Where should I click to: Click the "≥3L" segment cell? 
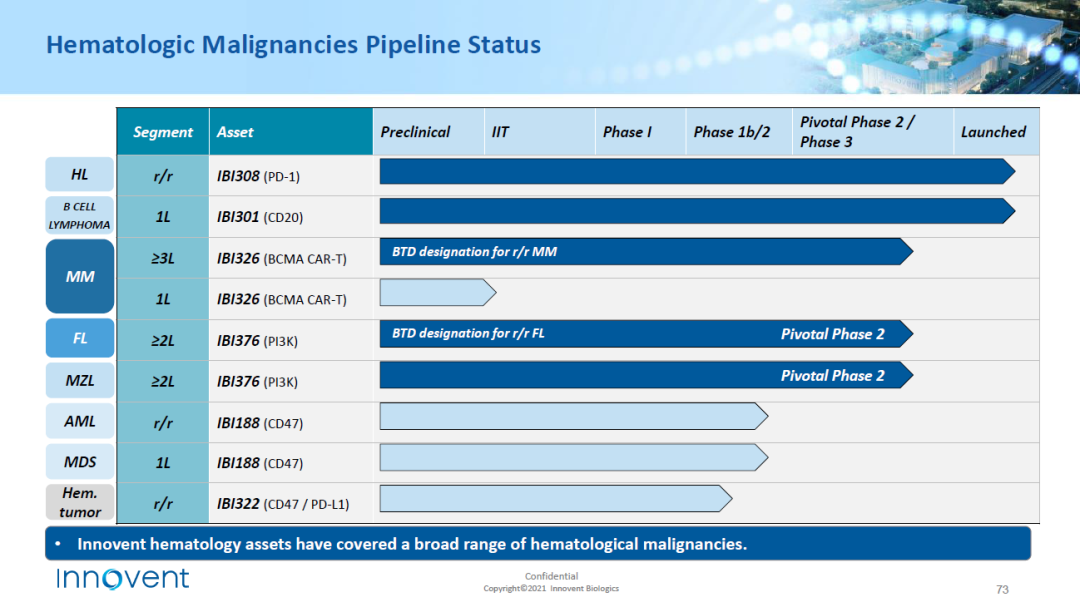163,258
